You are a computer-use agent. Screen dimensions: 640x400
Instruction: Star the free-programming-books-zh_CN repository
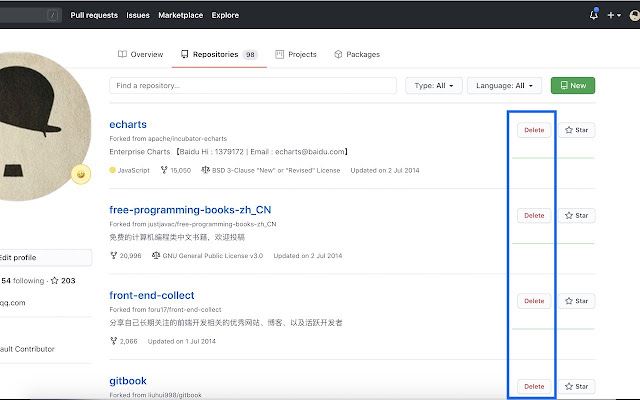(575, 215)
